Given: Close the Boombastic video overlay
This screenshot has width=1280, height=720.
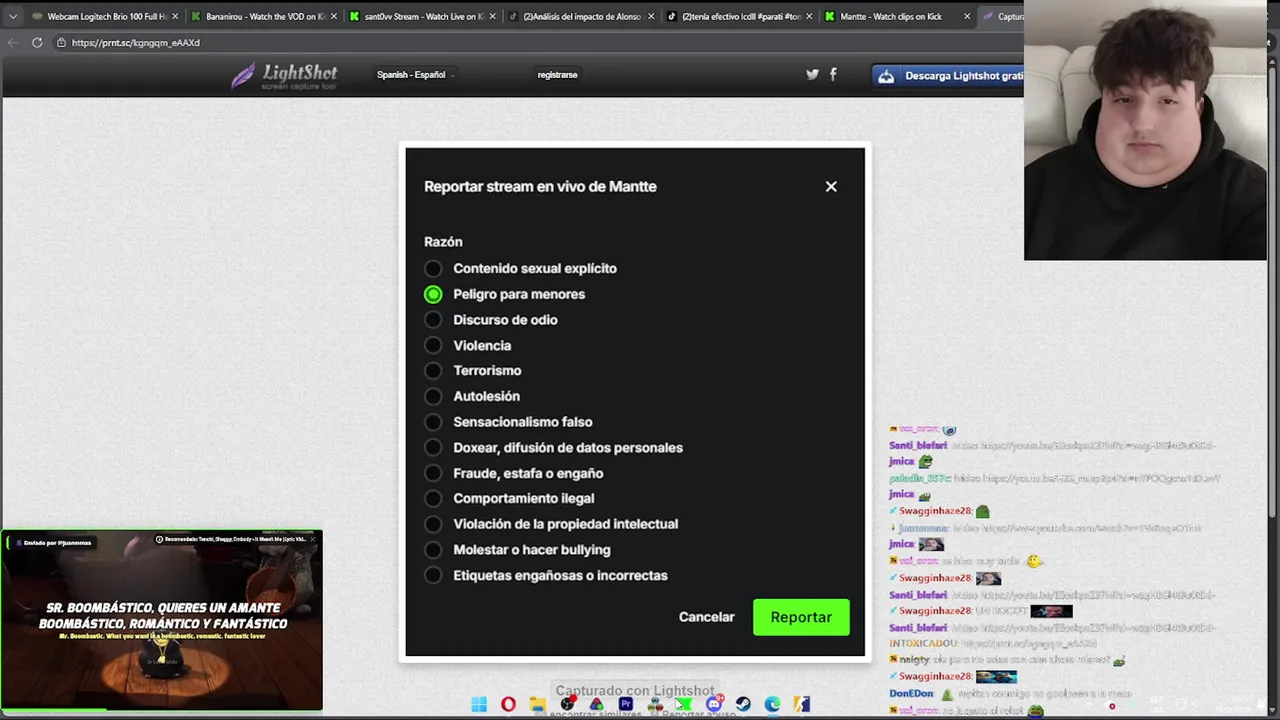Looking at the screenshot, I should pos(313,539).
